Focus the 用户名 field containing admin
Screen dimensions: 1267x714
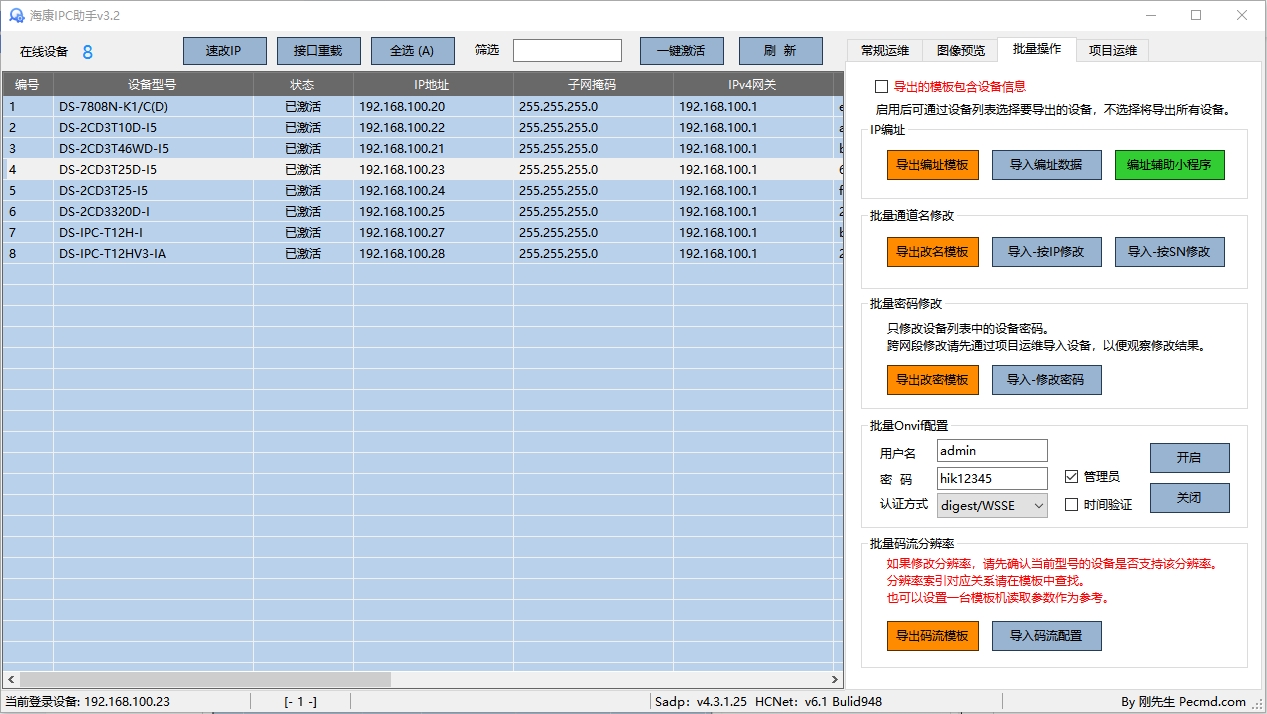992,451
